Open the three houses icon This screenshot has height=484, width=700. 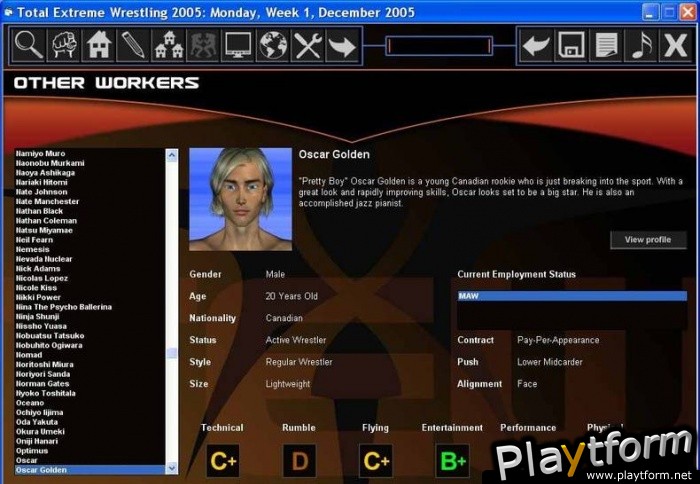(x=168, y=45)
